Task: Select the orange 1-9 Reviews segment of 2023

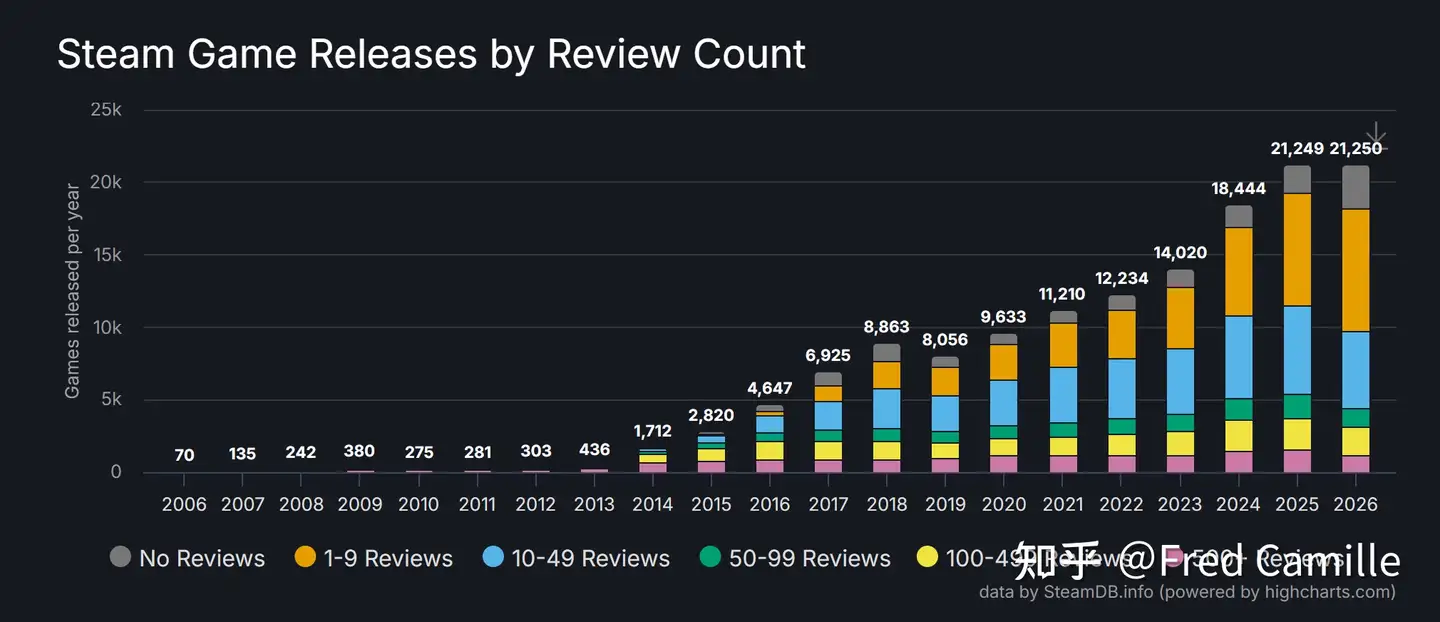Action: point(1180,318)
